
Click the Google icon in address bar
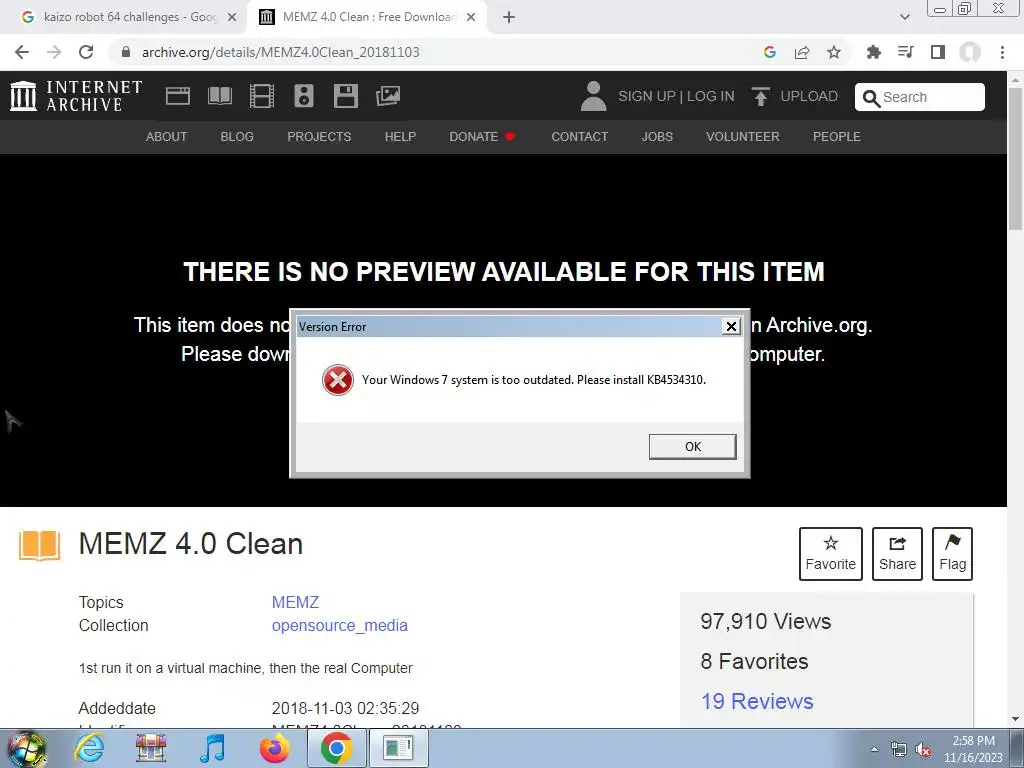pyautogui.click(x=770, y=52)
